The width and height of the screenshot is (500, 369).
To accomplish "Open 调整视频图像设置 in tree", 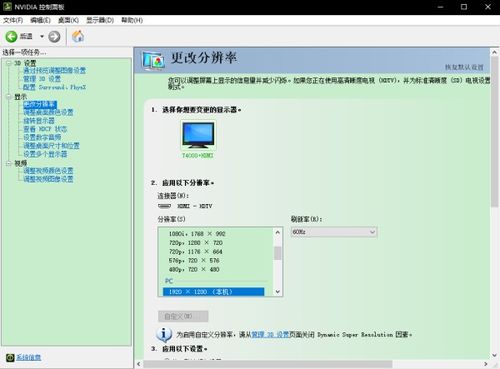I will point(48,179).
